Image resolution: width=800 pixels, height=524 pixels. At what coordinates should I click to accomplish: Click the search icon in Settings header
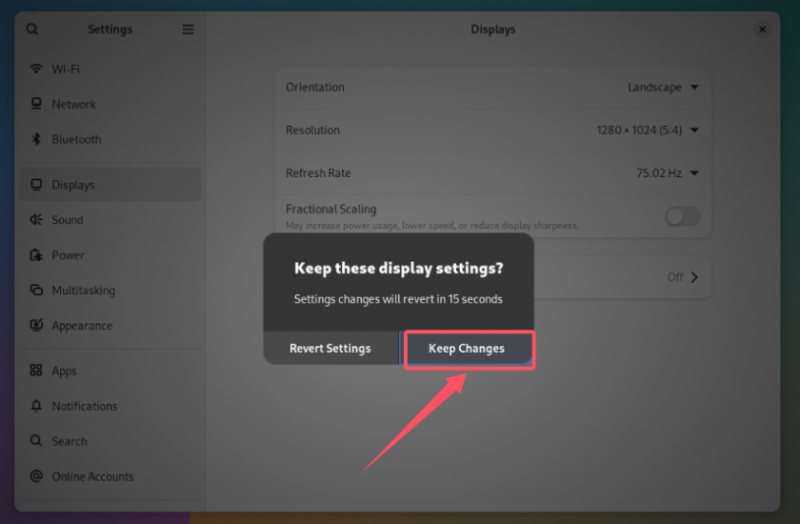[x=32, y=29]
